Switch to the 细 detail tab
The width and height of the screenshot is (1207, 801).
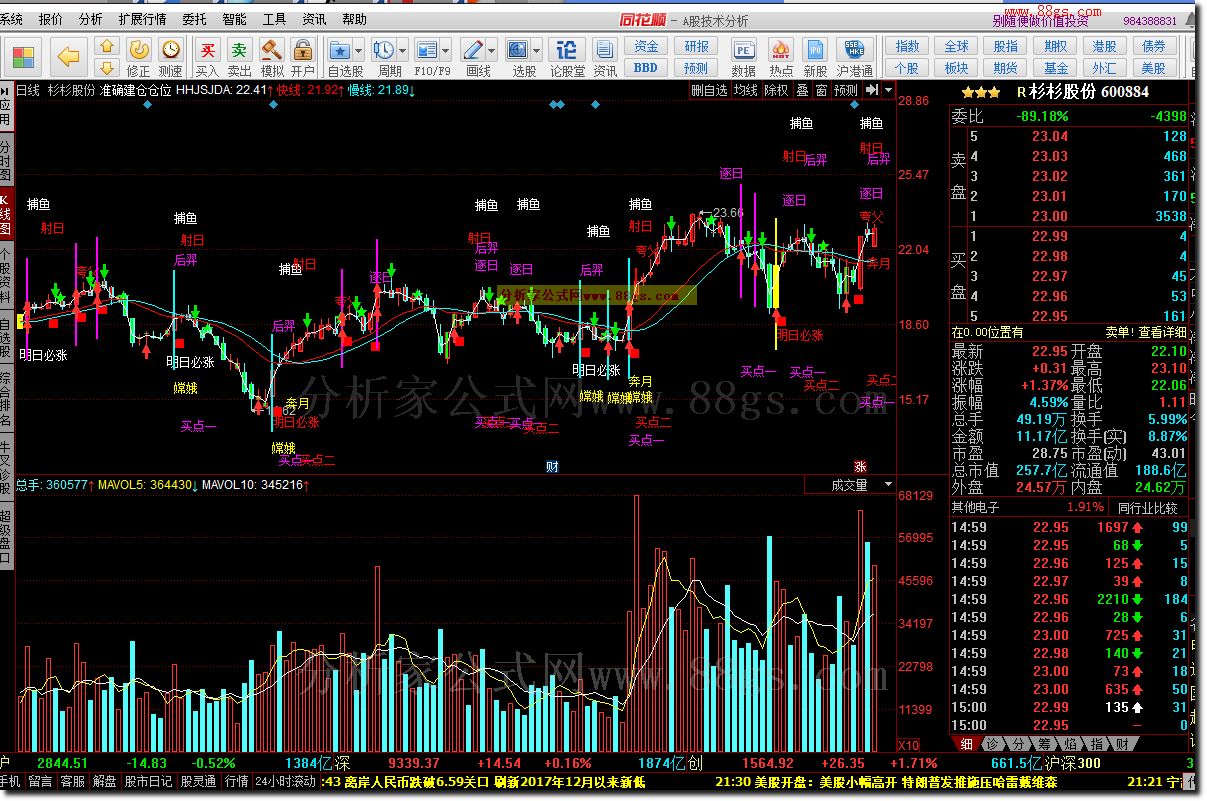(965, 744)
